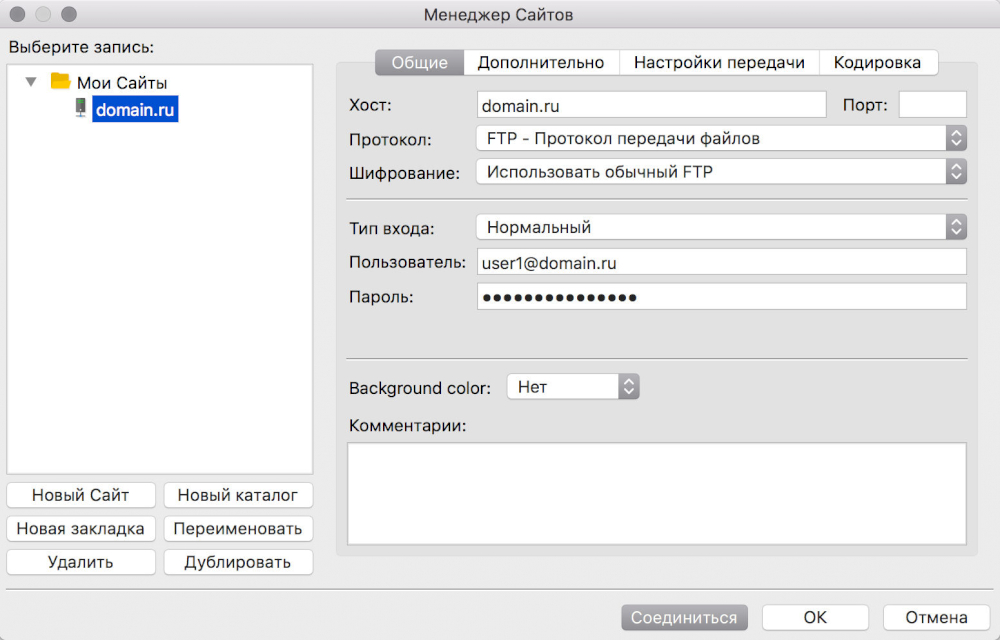The height and width of the screenshot is (640, 1000).
Task: Open the Шифрование dropdown
Action: 720,172
